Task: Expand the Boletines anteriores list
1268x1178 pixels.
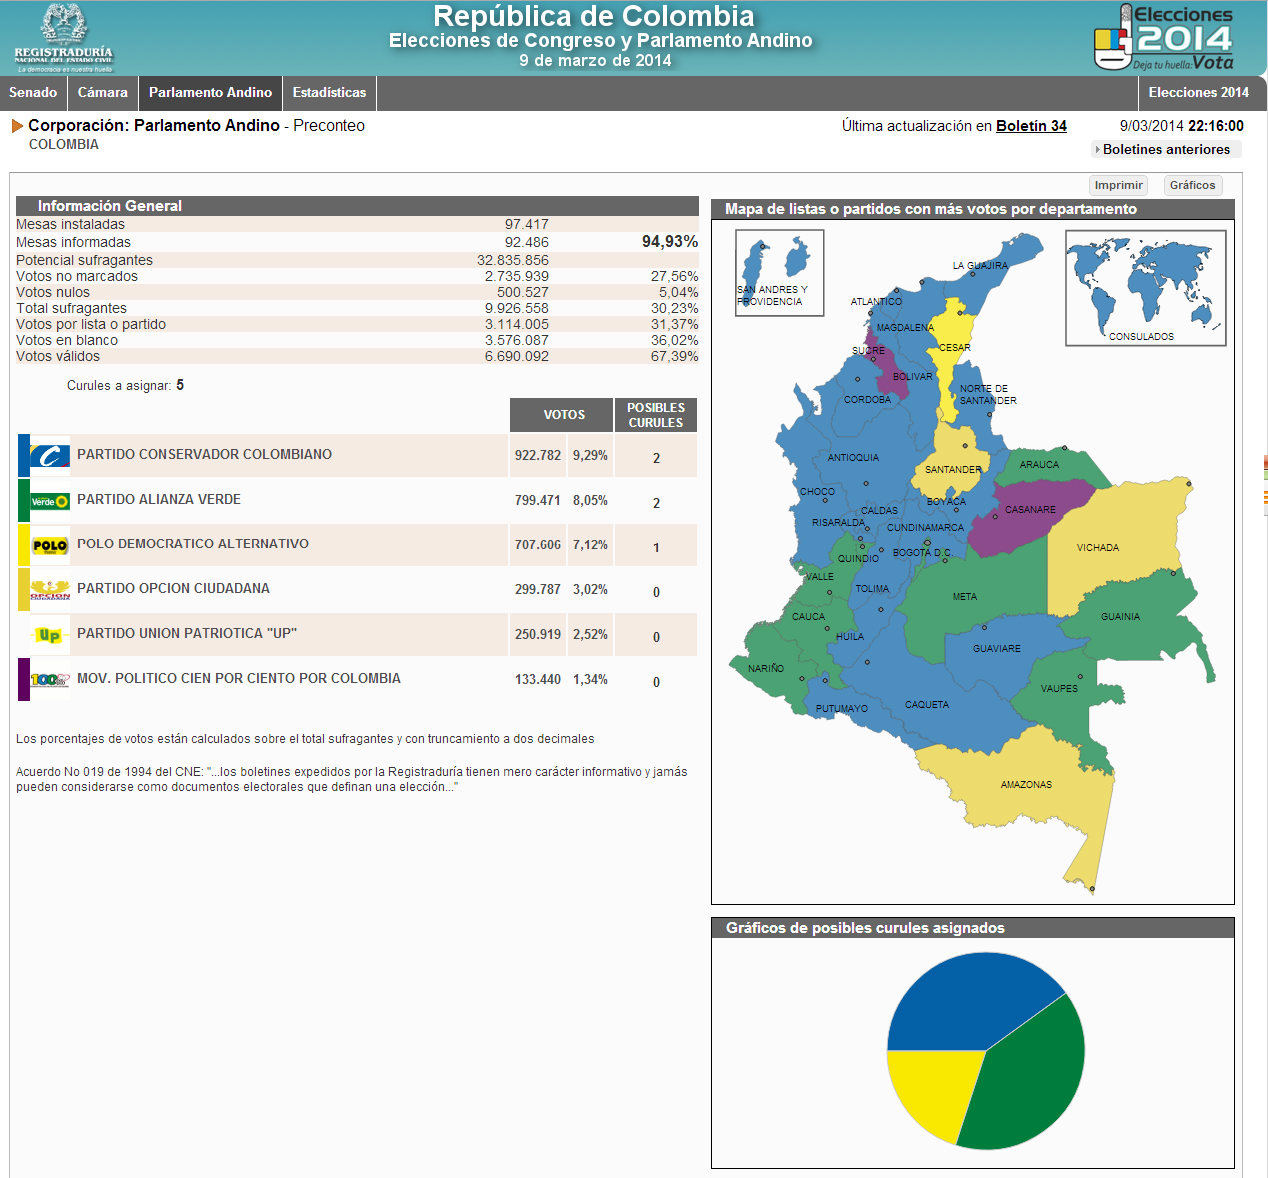Action: (1165, 149)
